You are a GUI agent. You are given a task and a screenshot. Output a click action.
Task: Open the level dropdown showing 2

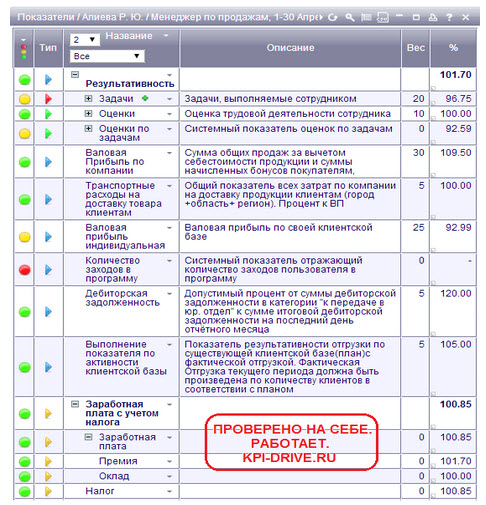pyautogui.click(x=85, y=40)
